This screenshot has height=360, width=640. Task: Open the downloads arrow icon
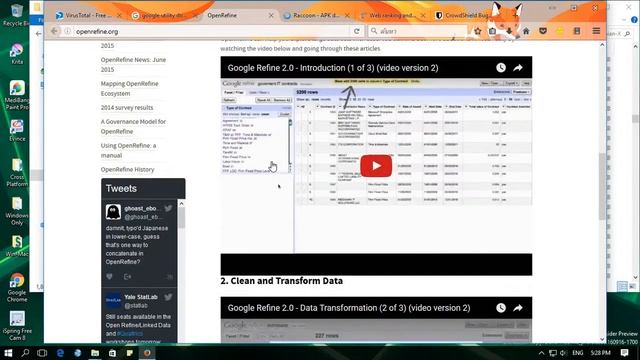click(x=509, y=31)
